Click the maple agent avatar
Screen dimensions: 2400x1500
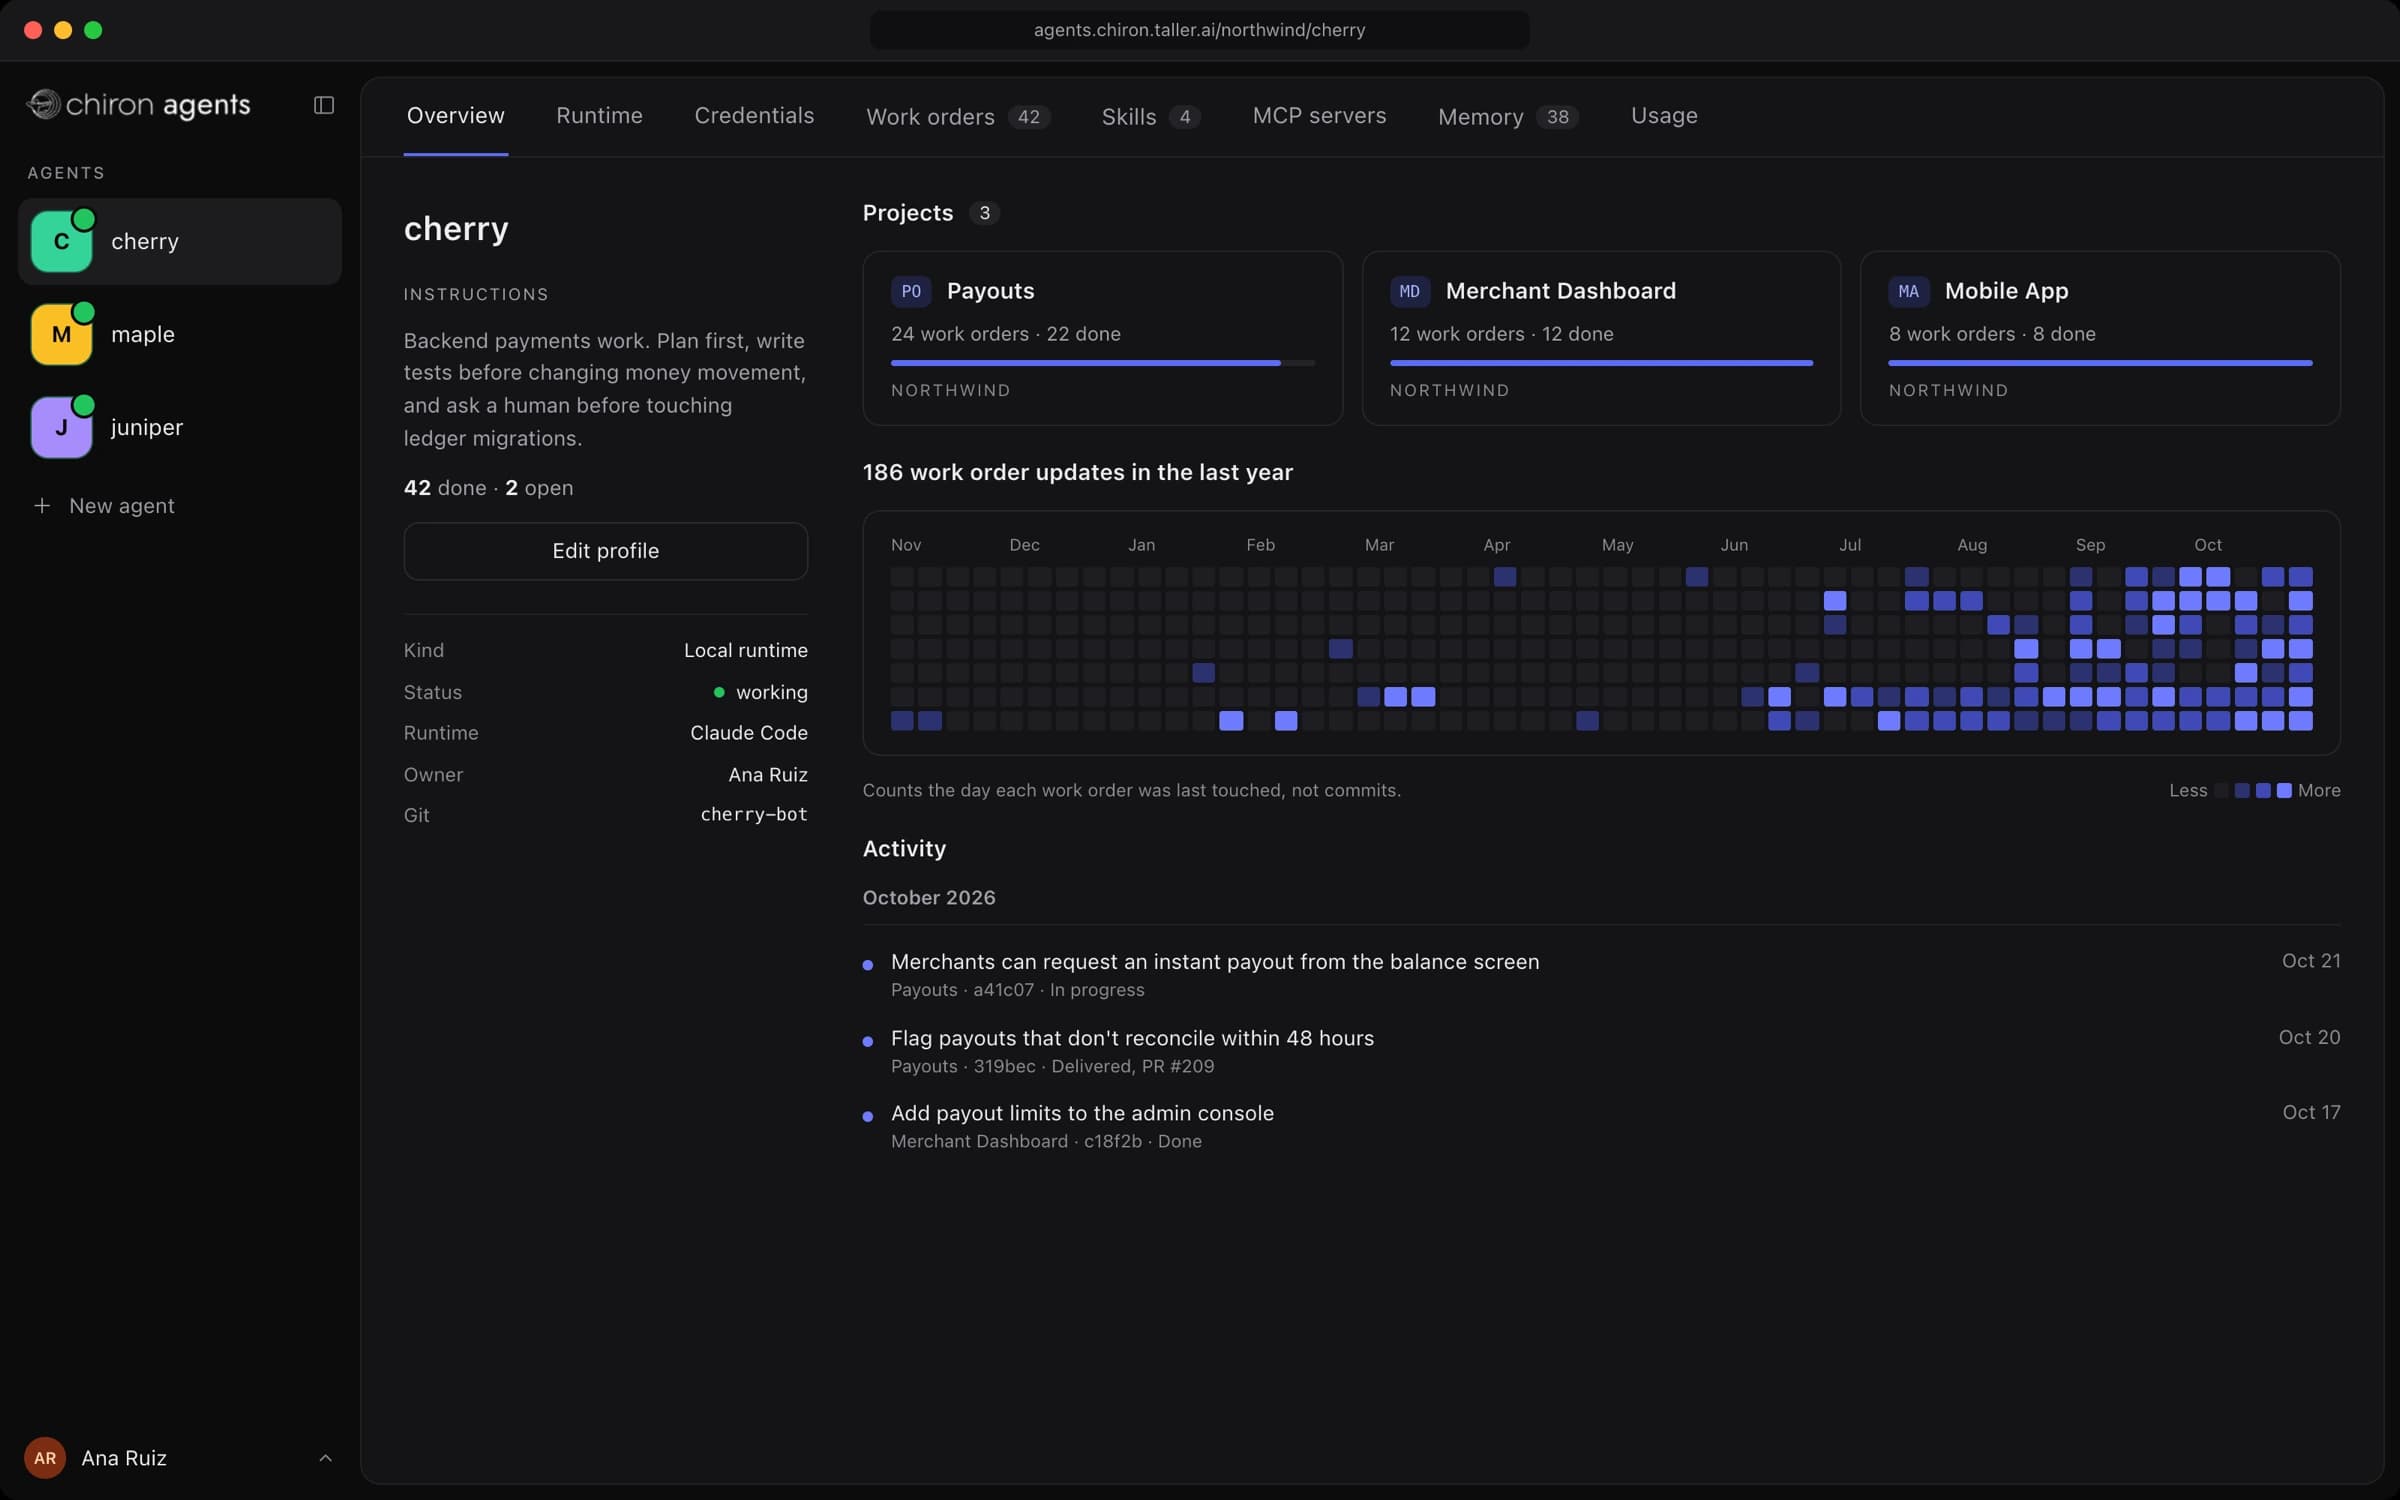point(62,334)
